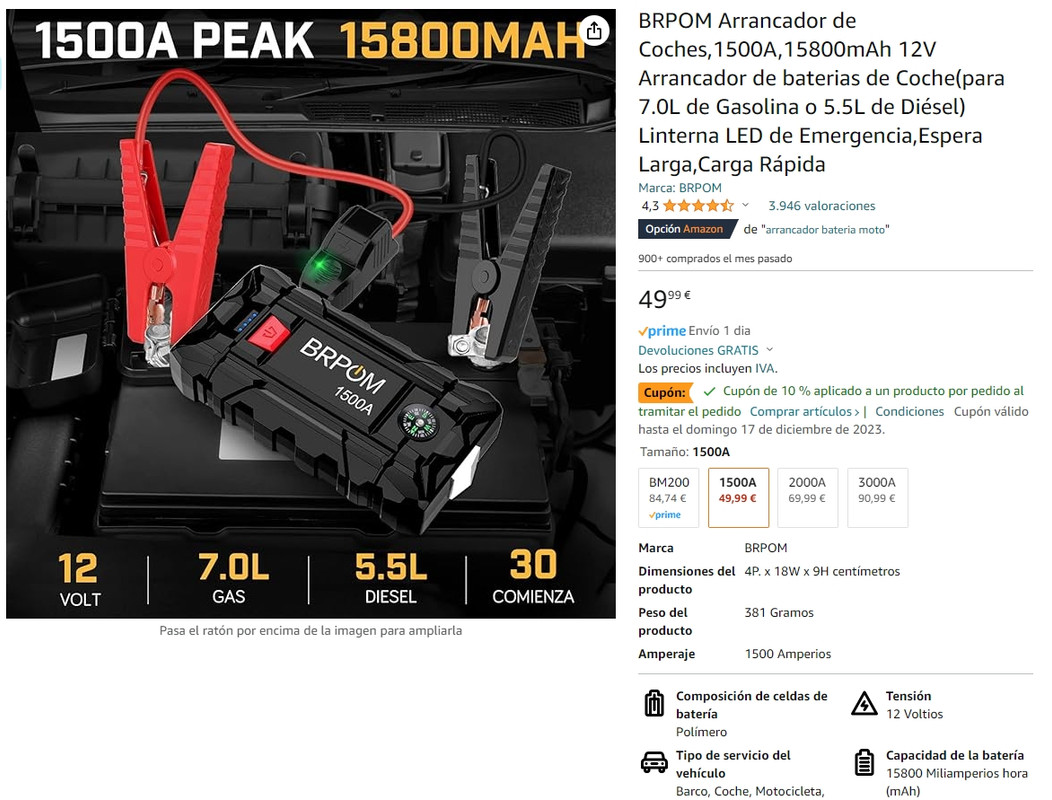Select the 1500A size option
Image resolution: width=1052 pixels, height=800 pixels.
coord(738,498)
